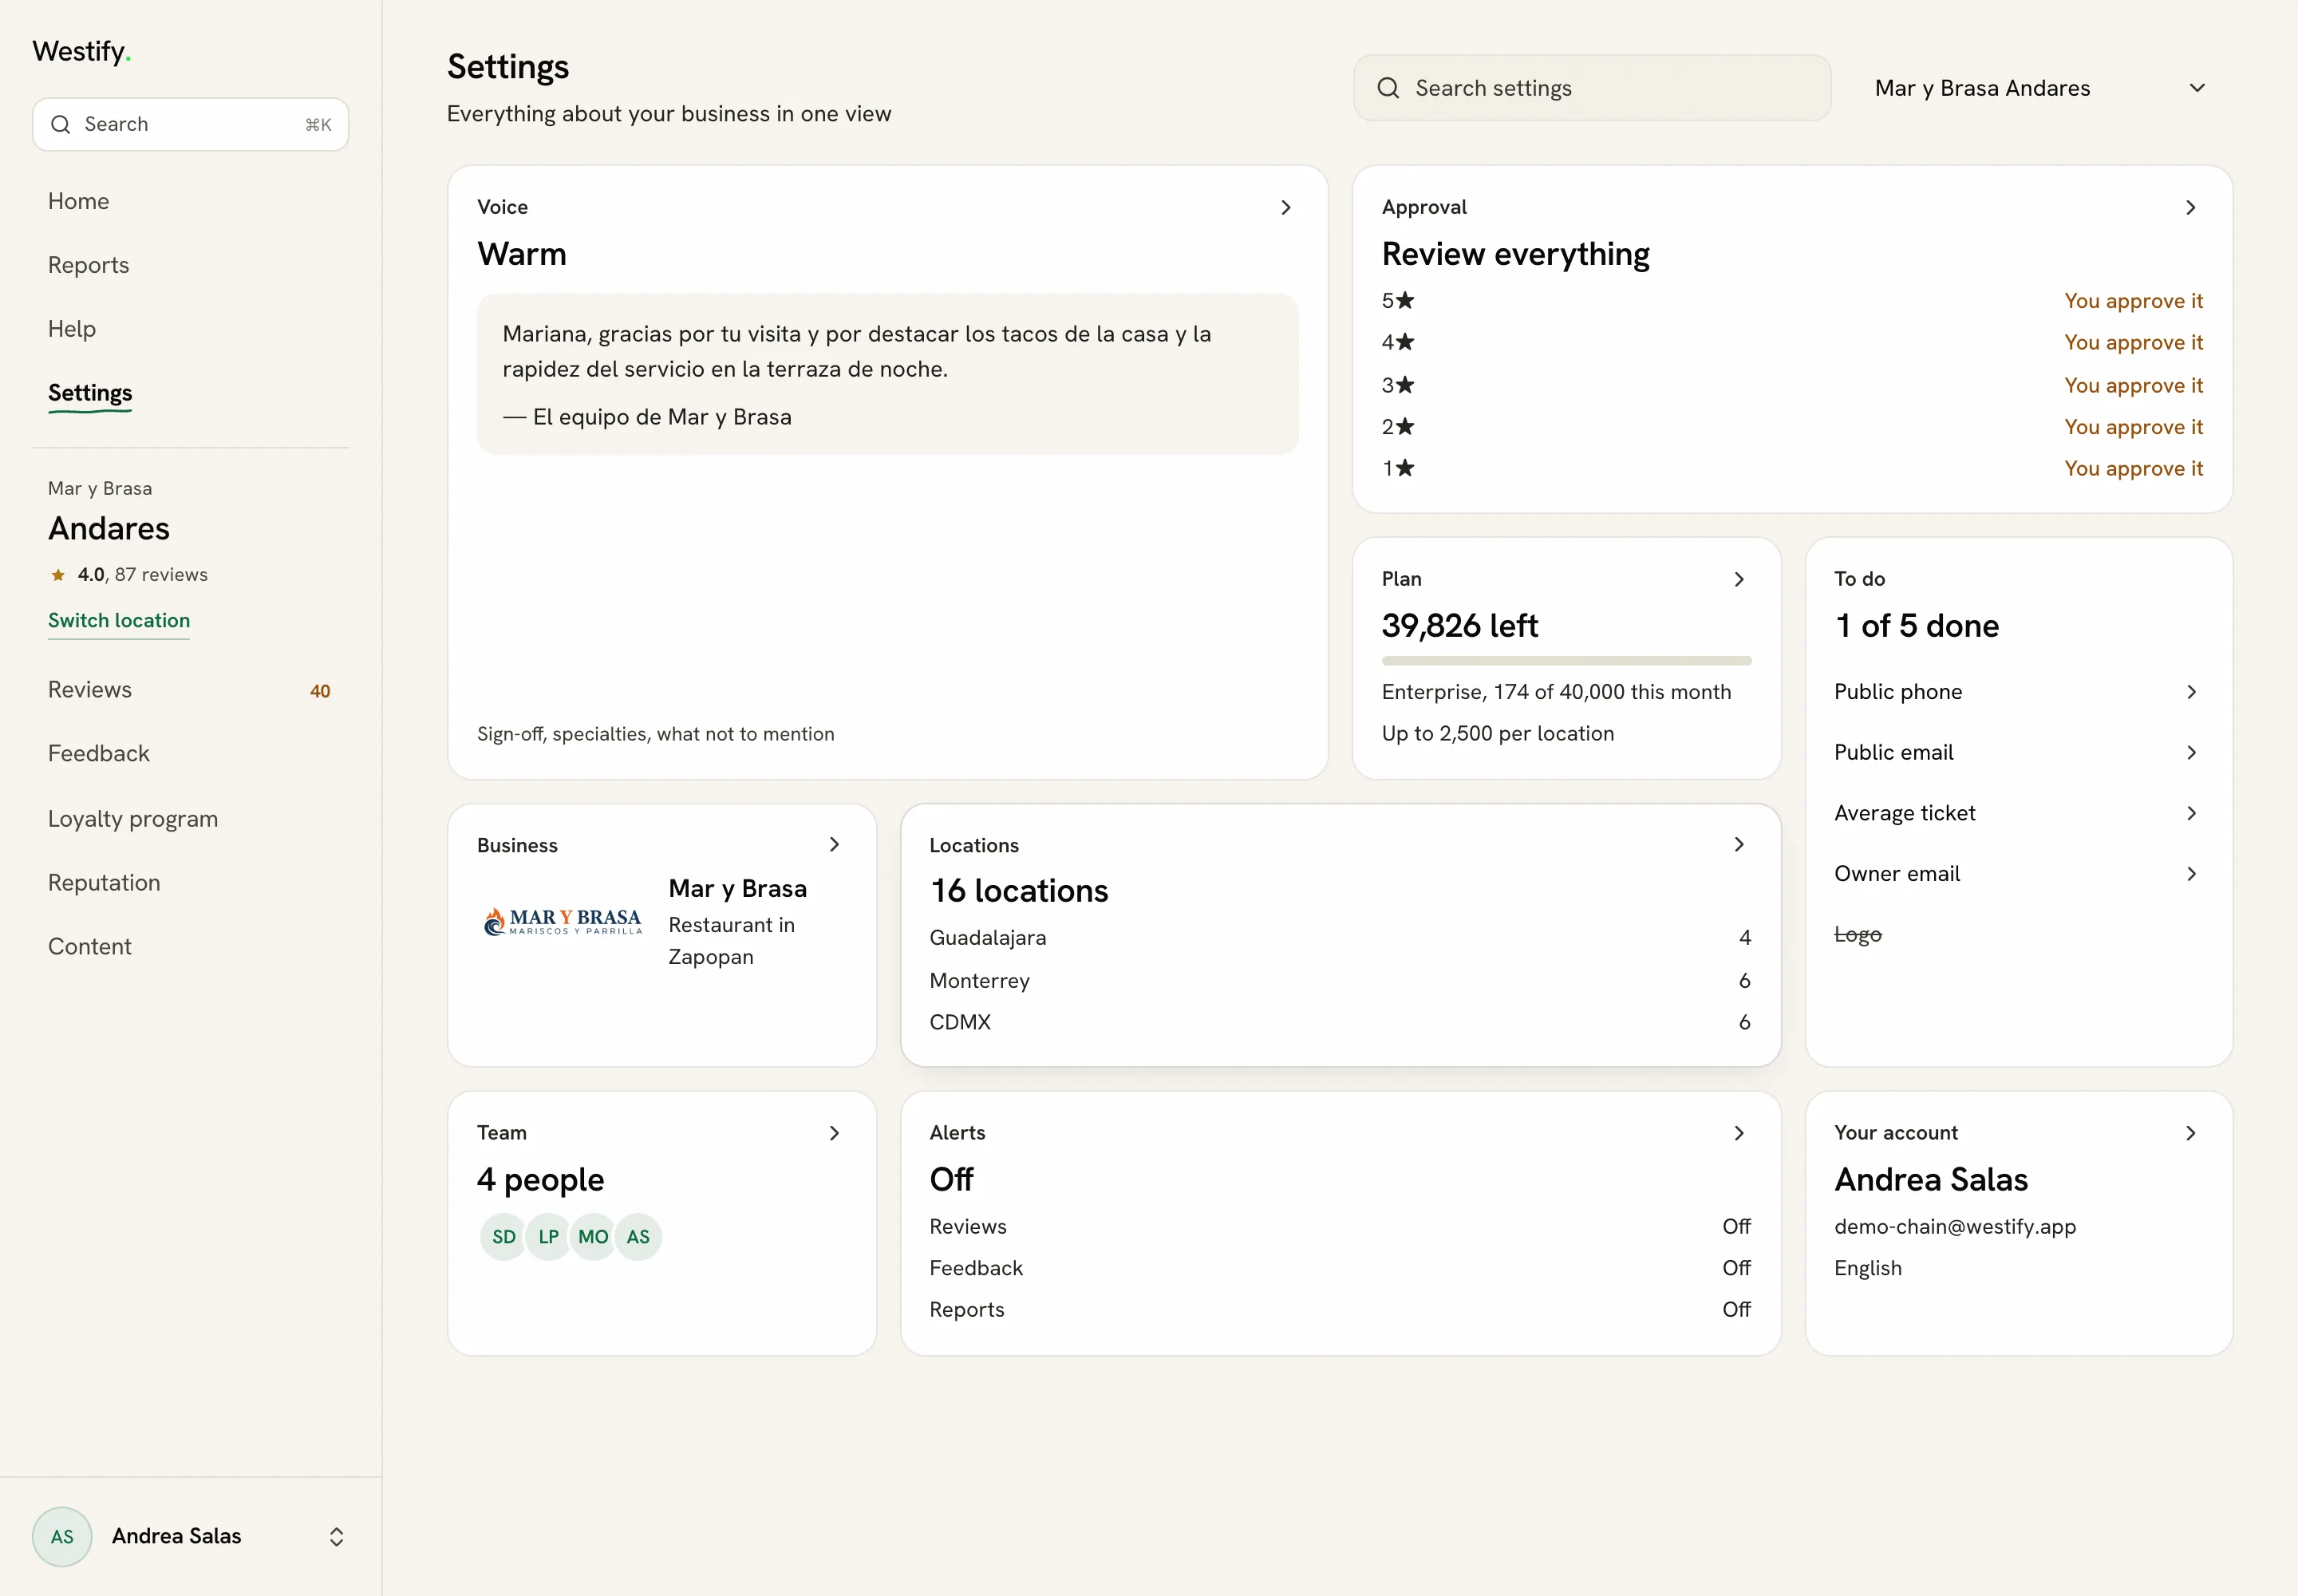Open the Average ticket to-do item
2298x1596 pixels.
pyautogui.click(x=2018, y=813)
